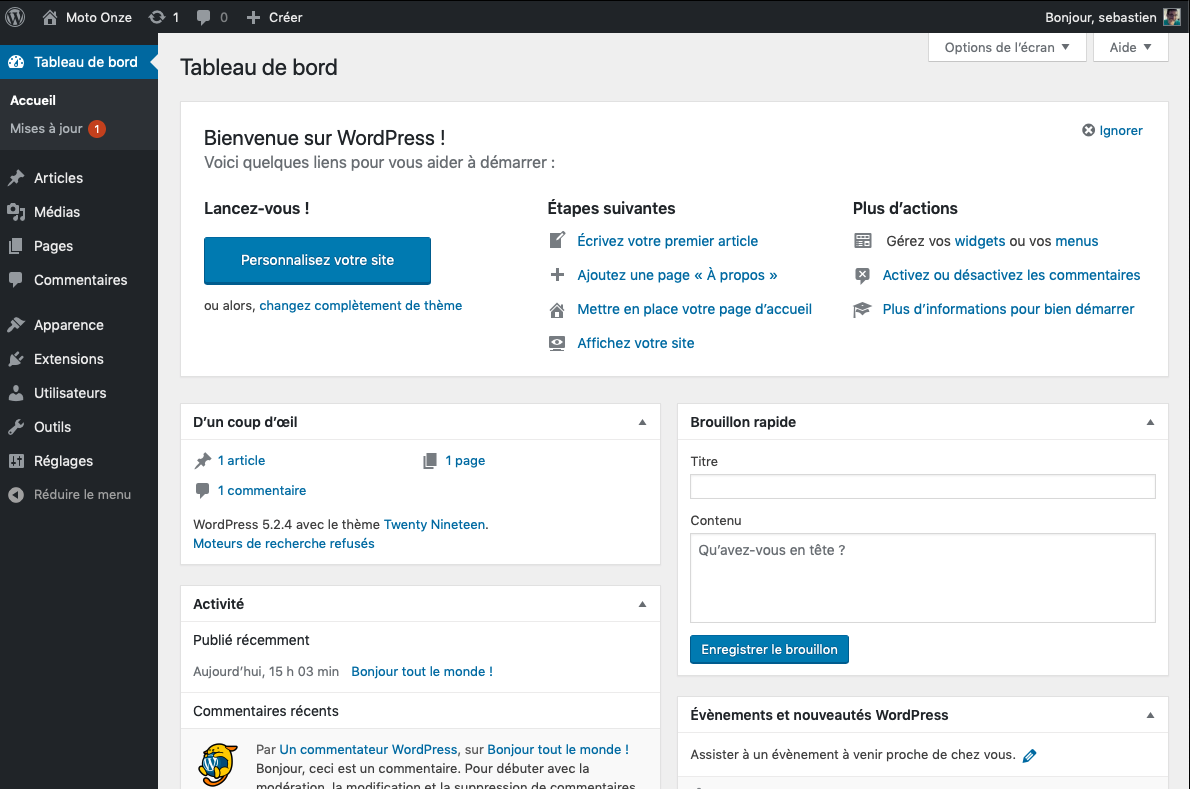
Task: Click the Moto Onze home icon
Action: click(x=50, y=17)
